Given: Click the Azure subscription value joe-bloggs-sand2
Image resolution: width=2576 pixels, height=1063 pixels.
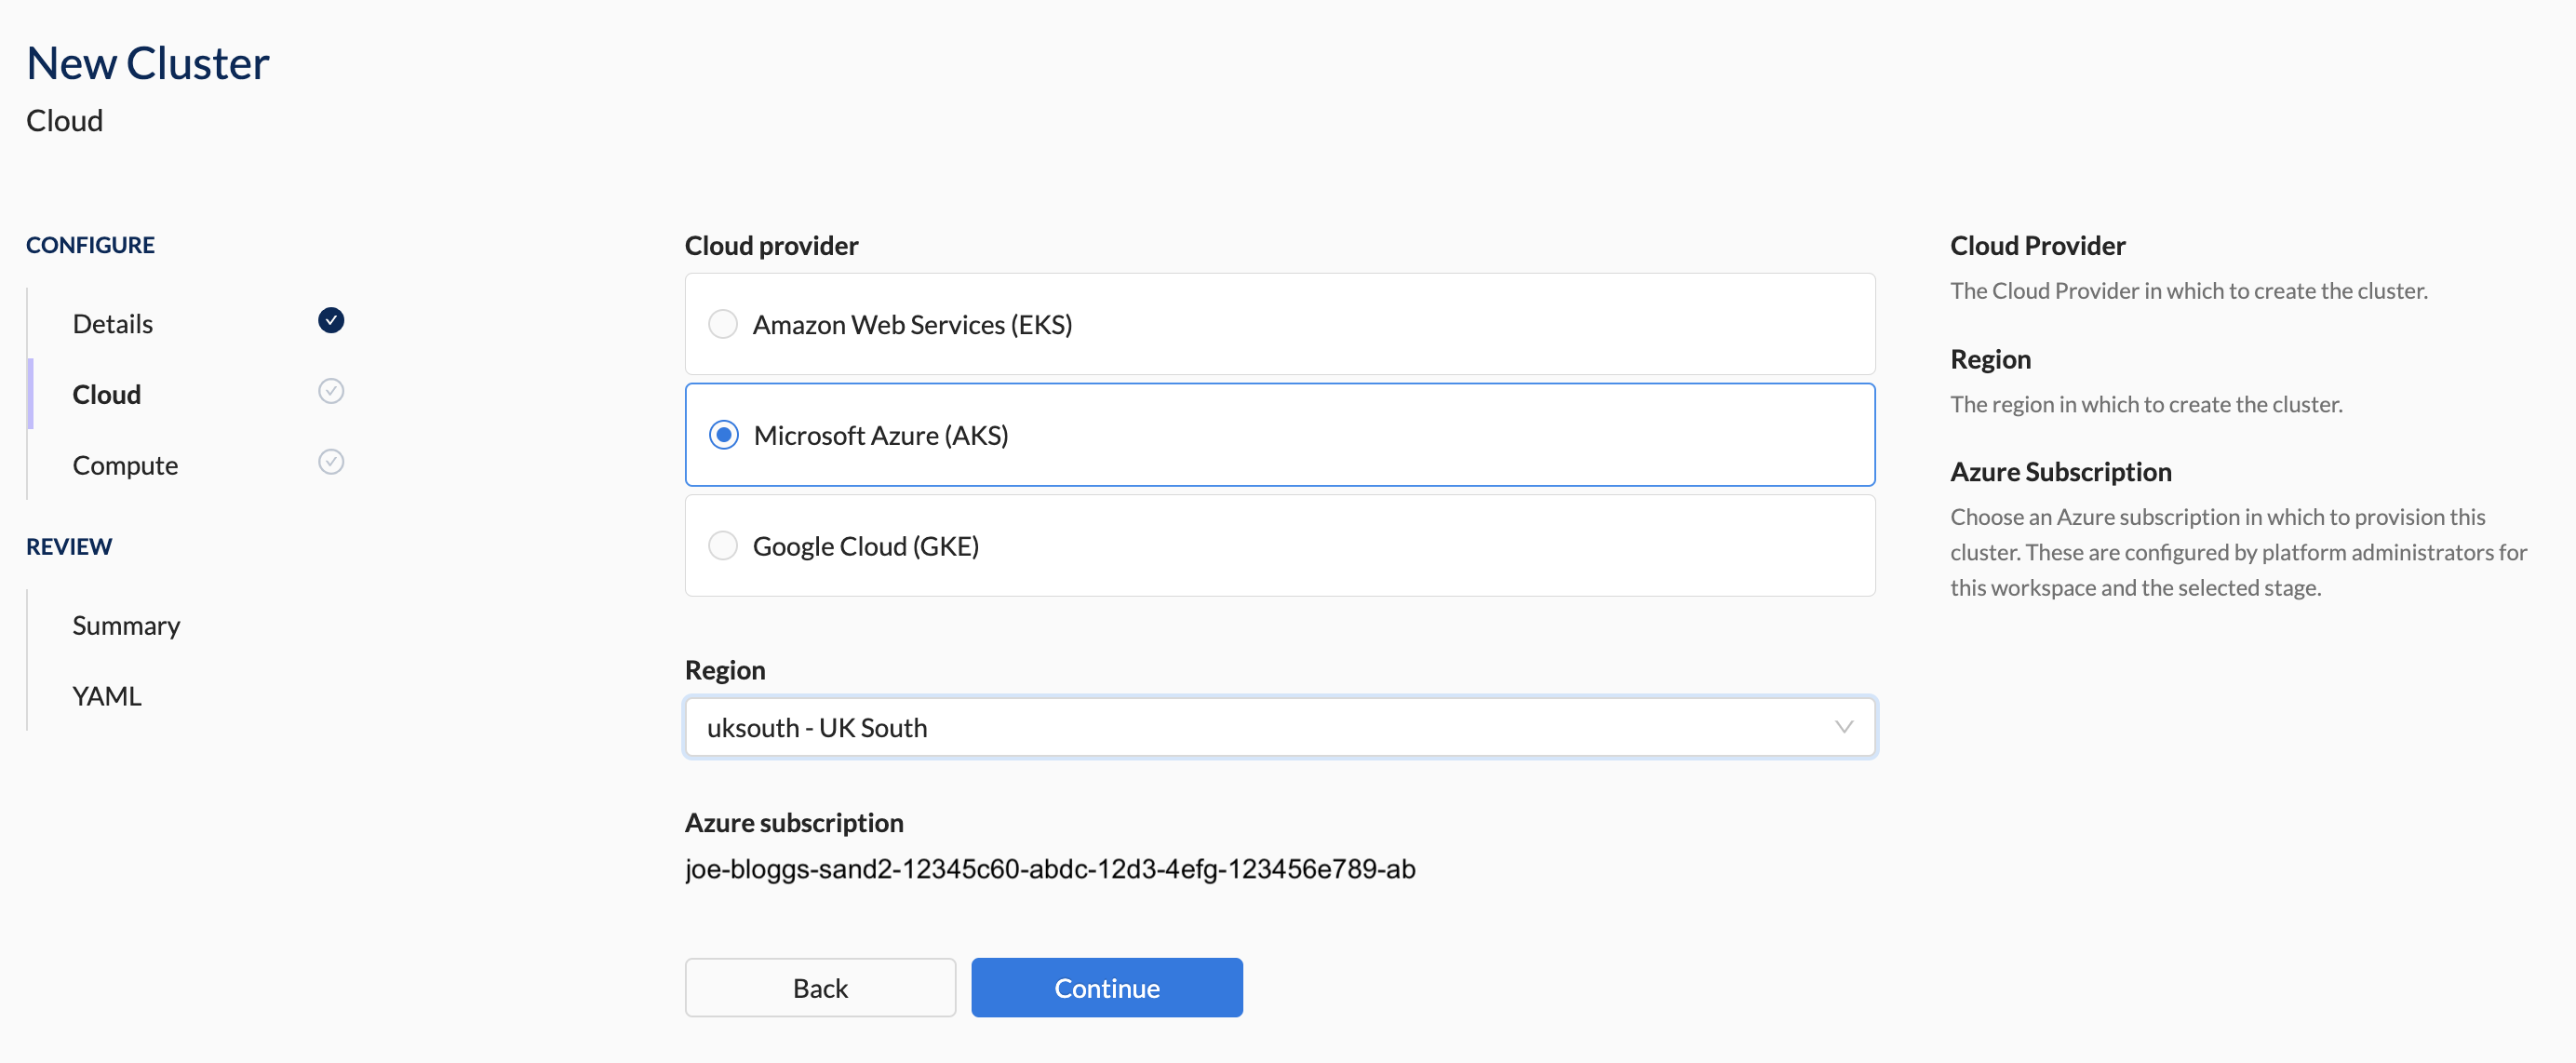Looking at the screenshot, I should [1050, 869].
